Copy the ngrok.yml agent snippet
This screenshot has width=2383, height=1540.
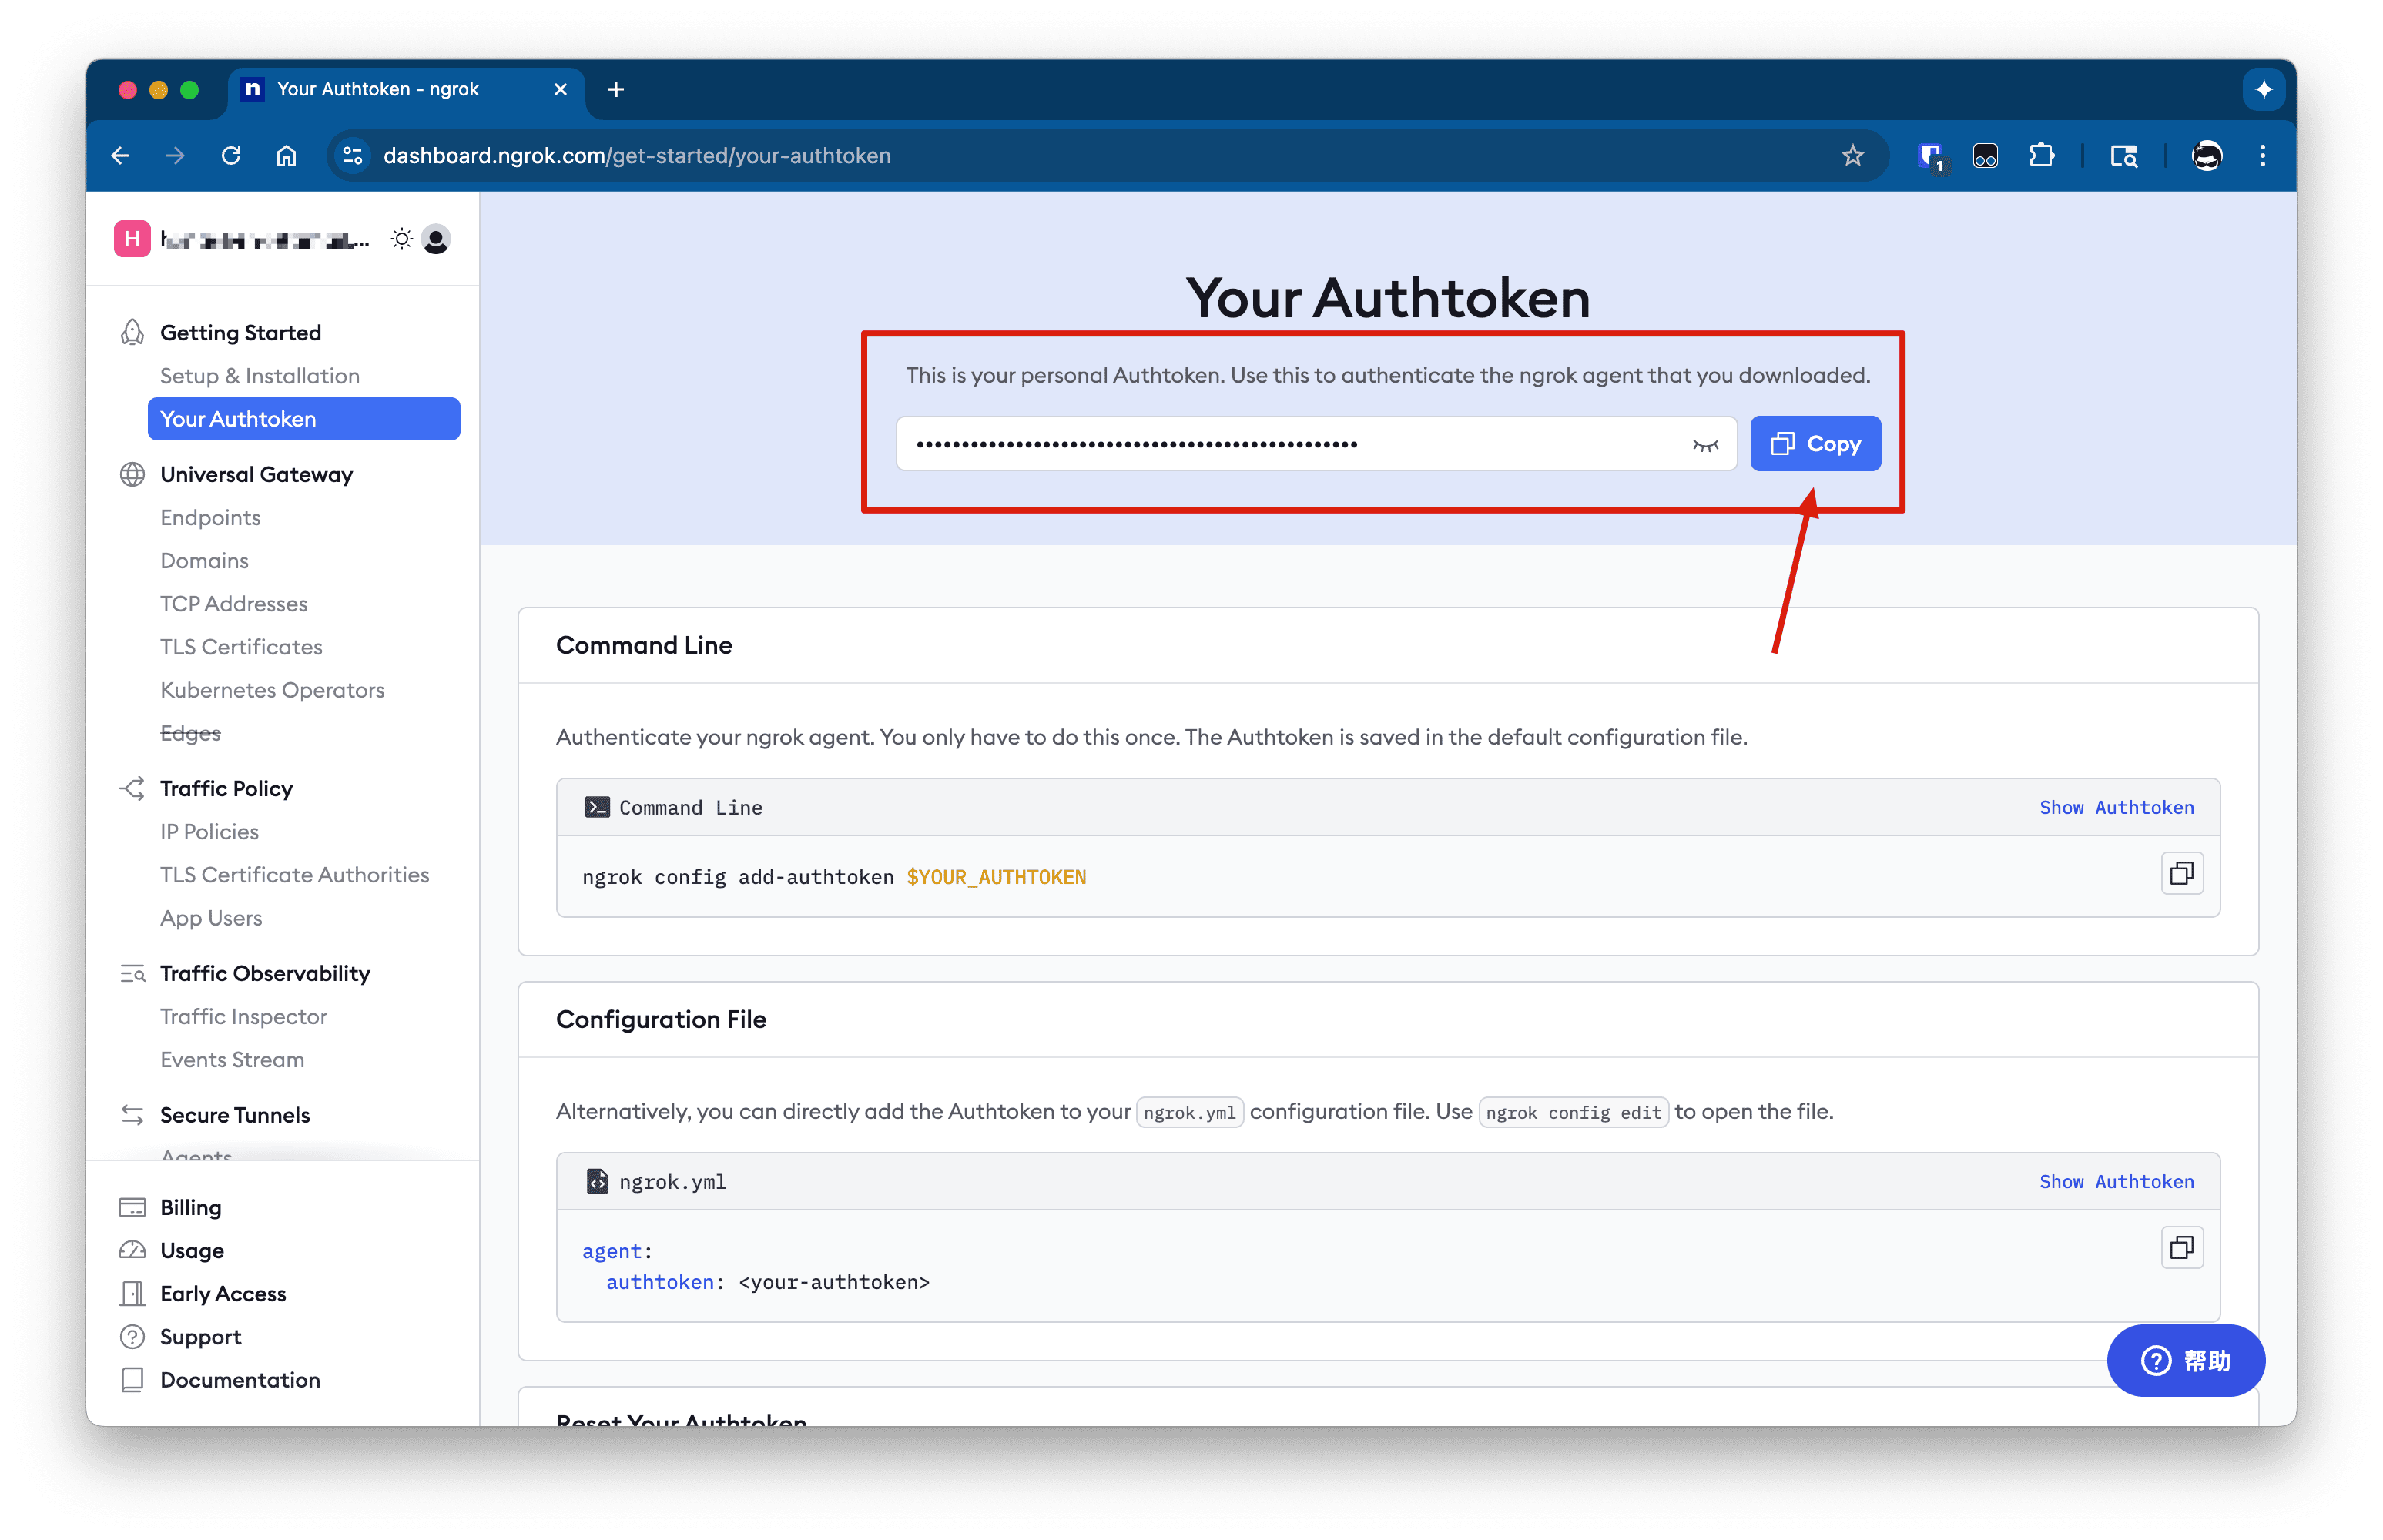coord(2182,1248)
